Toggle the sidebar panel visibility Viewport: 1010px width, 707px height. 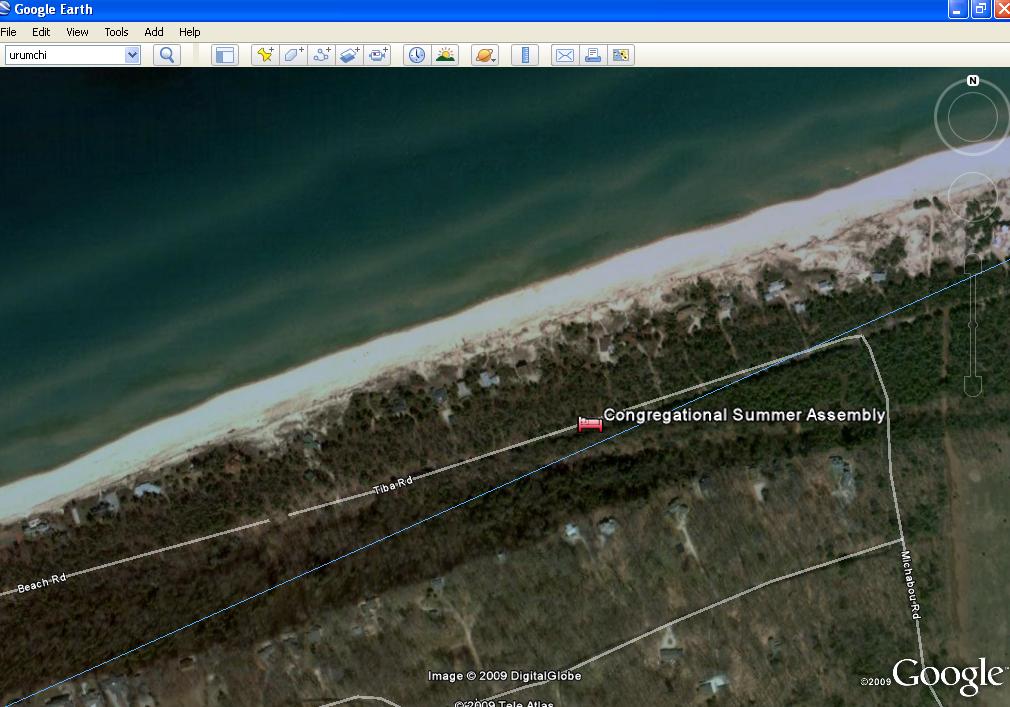click(225, 55)
